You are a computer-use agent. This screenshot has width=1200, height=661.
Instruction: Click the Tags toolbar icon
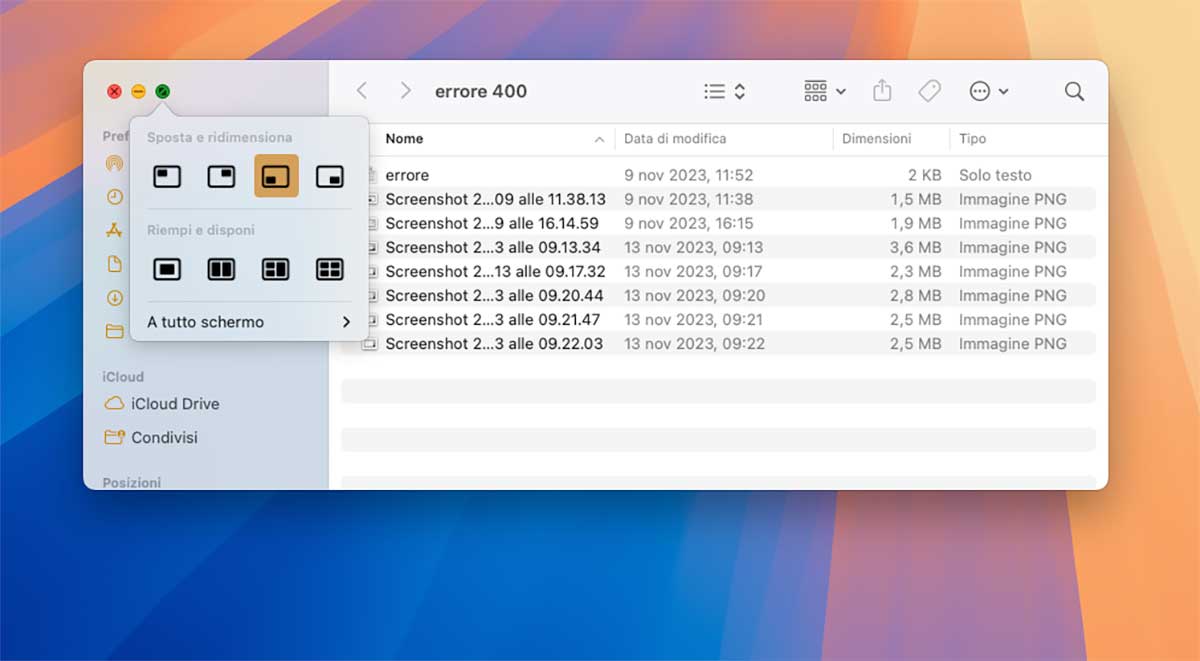[930, 91]
